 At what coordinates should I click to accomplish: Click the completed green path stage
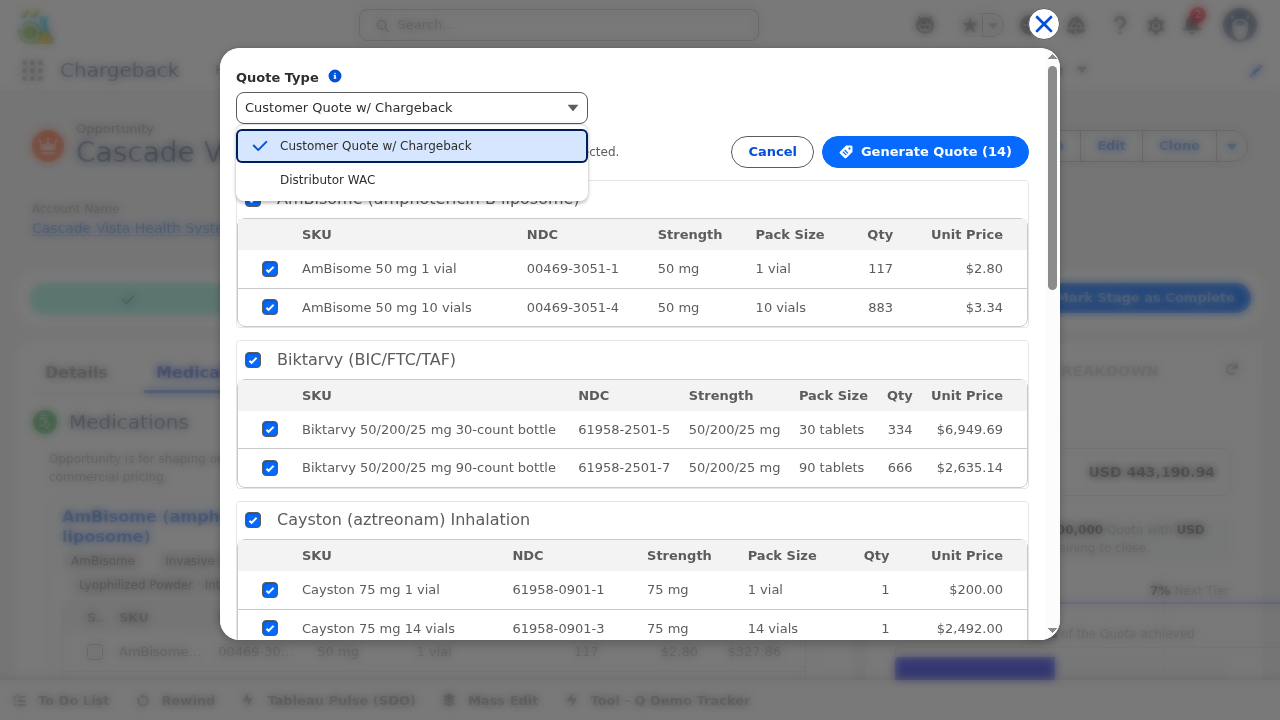point(127,299)
